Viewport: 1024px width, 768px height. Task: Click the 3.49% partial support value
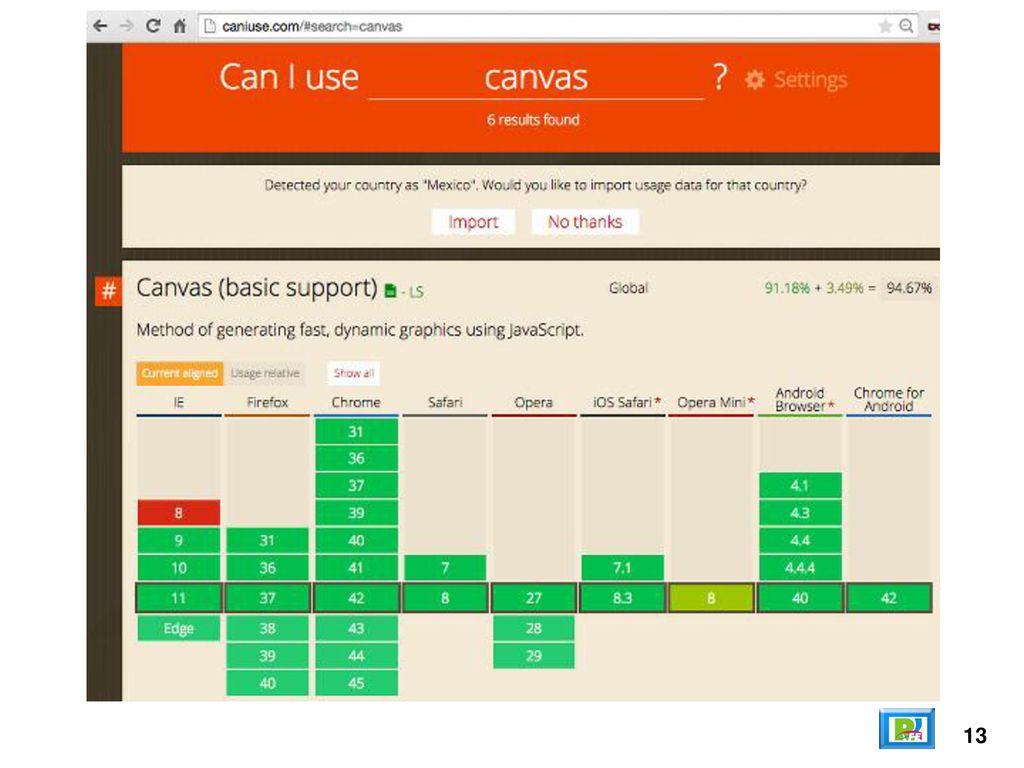pyautogui.click(x=844, y=288)
